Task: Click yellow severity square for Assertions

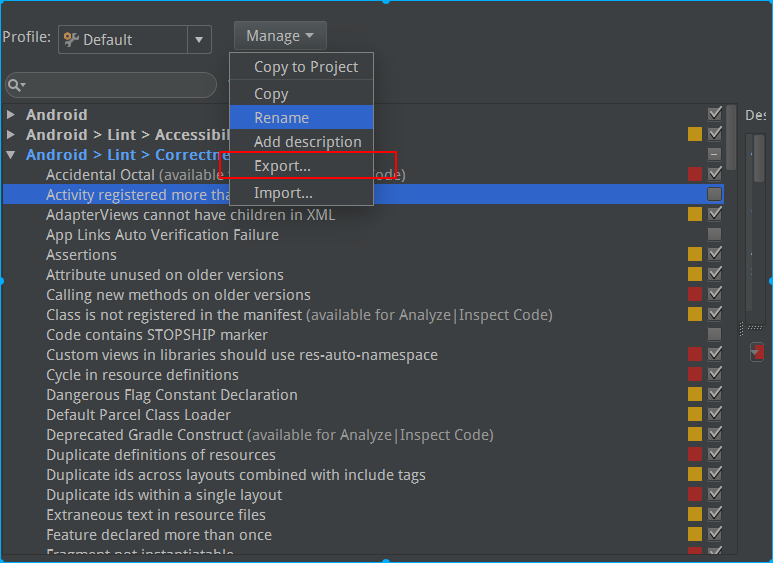Action: pyautogui.click(x=695, y=255)
